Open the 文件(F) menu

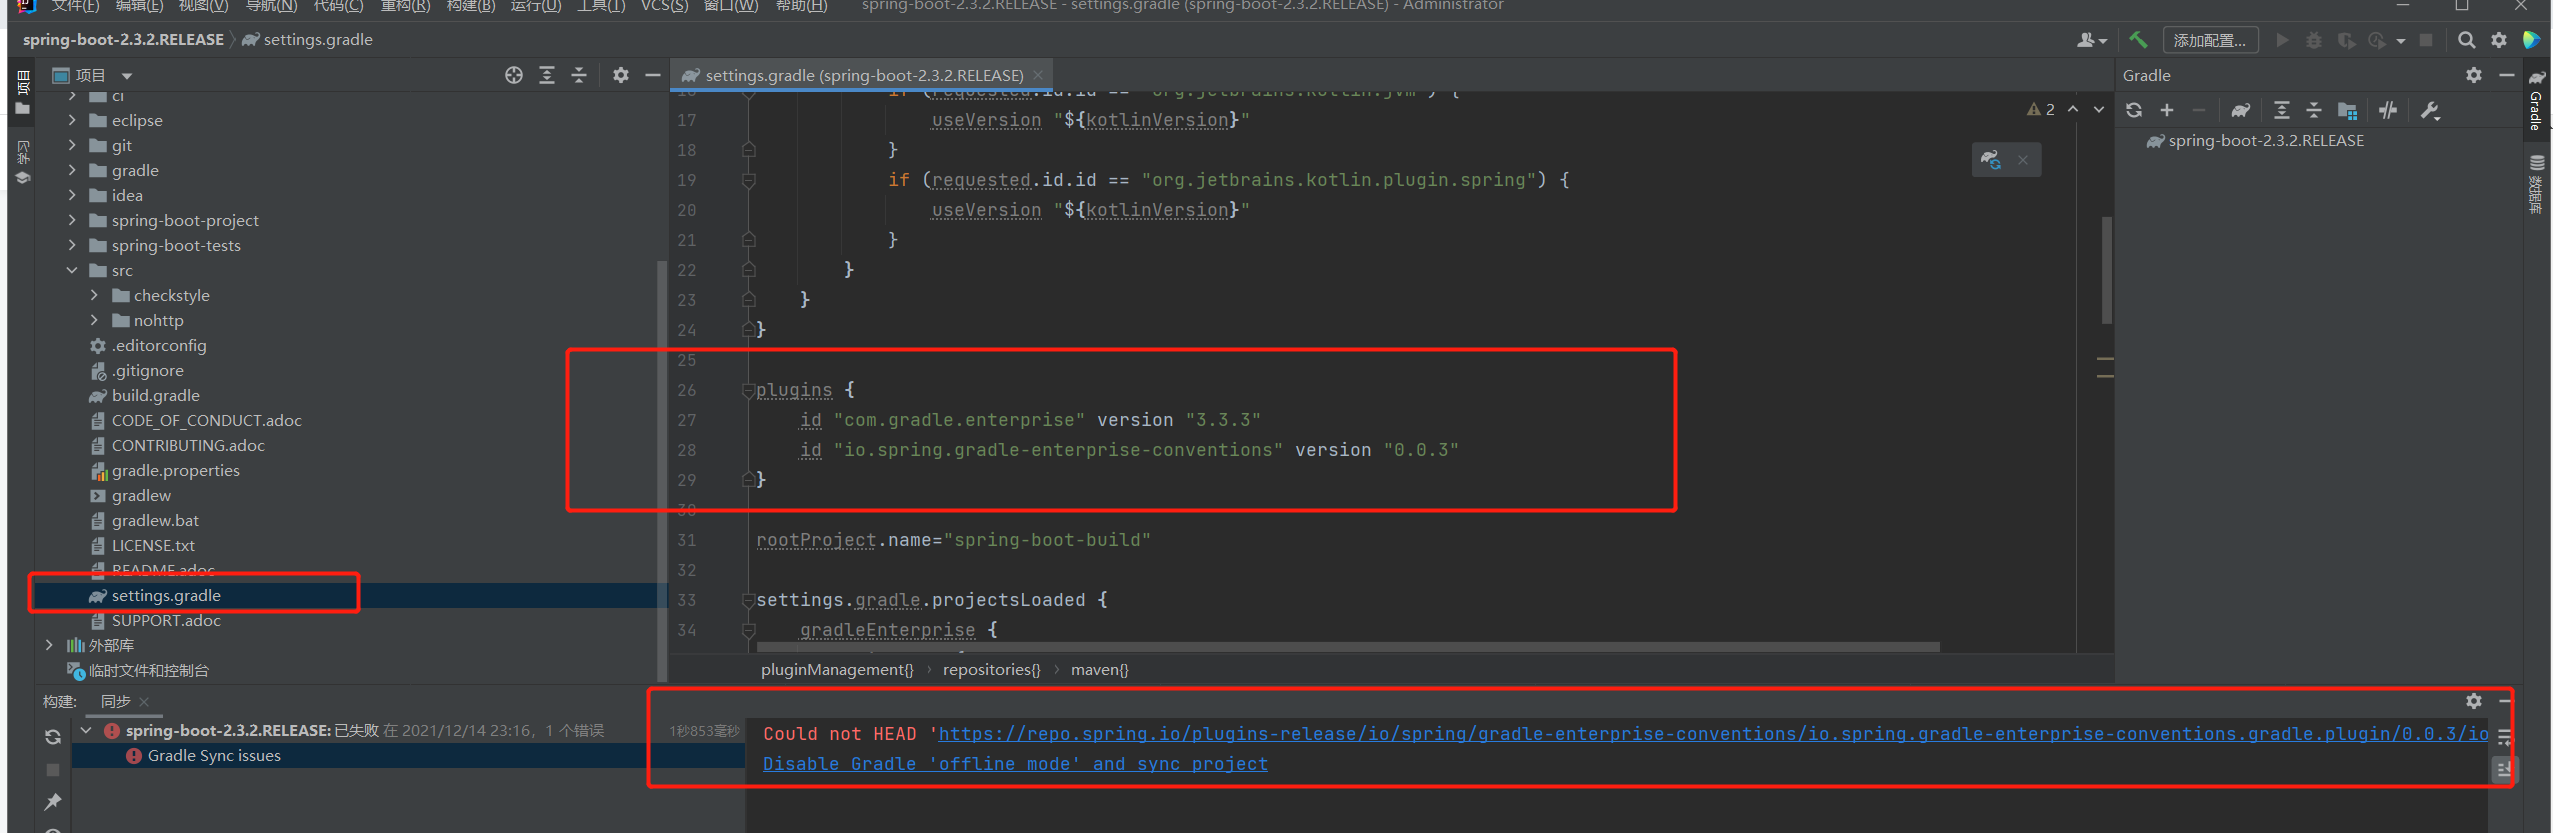coord(76,6)
